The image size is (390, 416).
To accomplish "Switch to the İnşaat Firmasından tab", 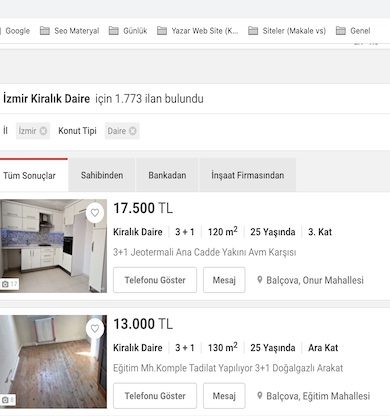I will (x=248, y=175).
